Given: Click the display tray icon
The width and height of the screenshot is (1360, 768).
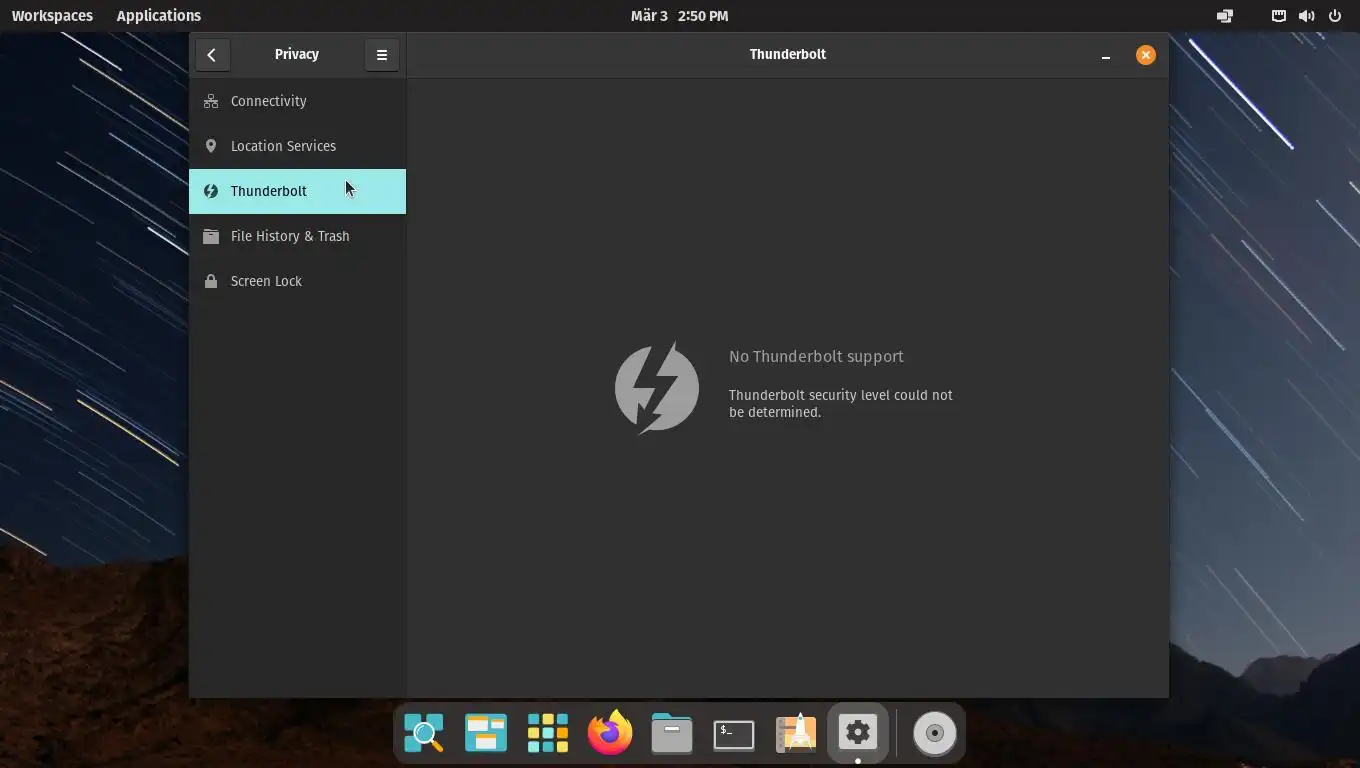Looking at the screenshot, I should pos(1225,15).
